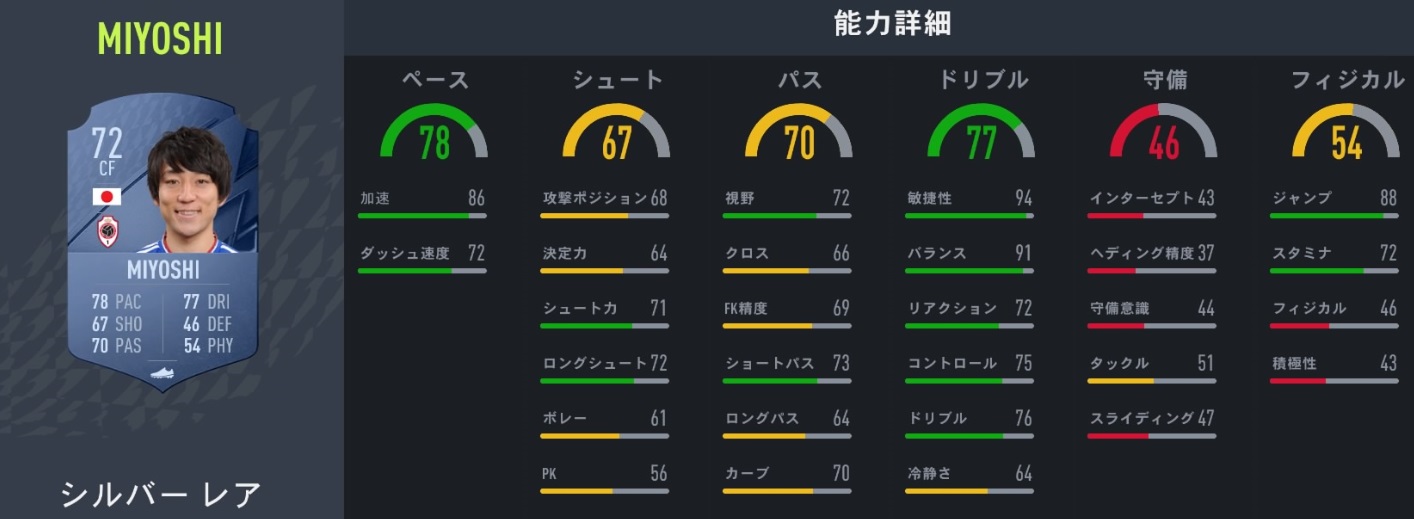Click the boot icon at the card bottom
Screen dimensions: 1414x519
tap(163, 371)
